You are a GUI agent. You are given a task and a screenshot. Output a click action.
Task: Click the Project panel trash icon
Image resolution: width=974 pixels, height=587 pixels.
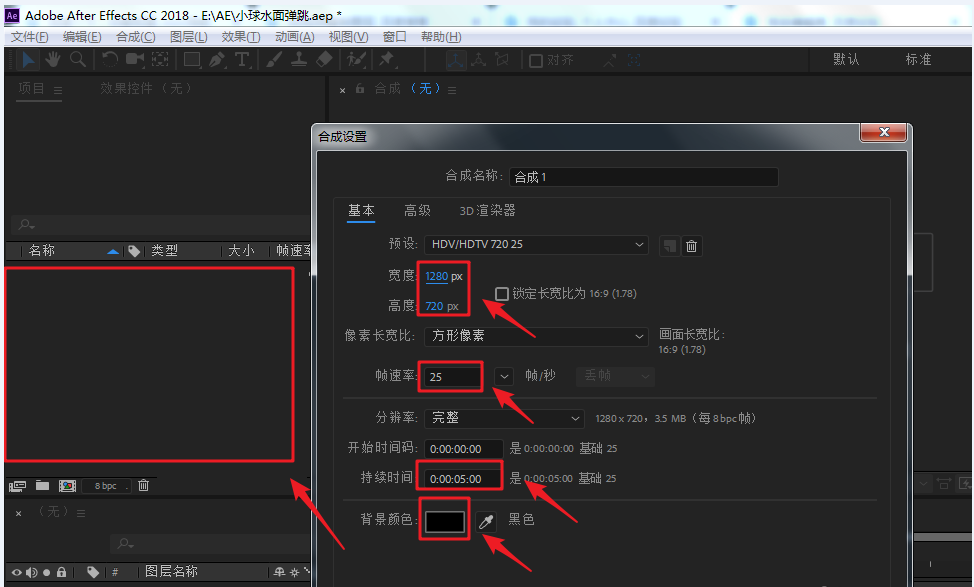point(143,485)
